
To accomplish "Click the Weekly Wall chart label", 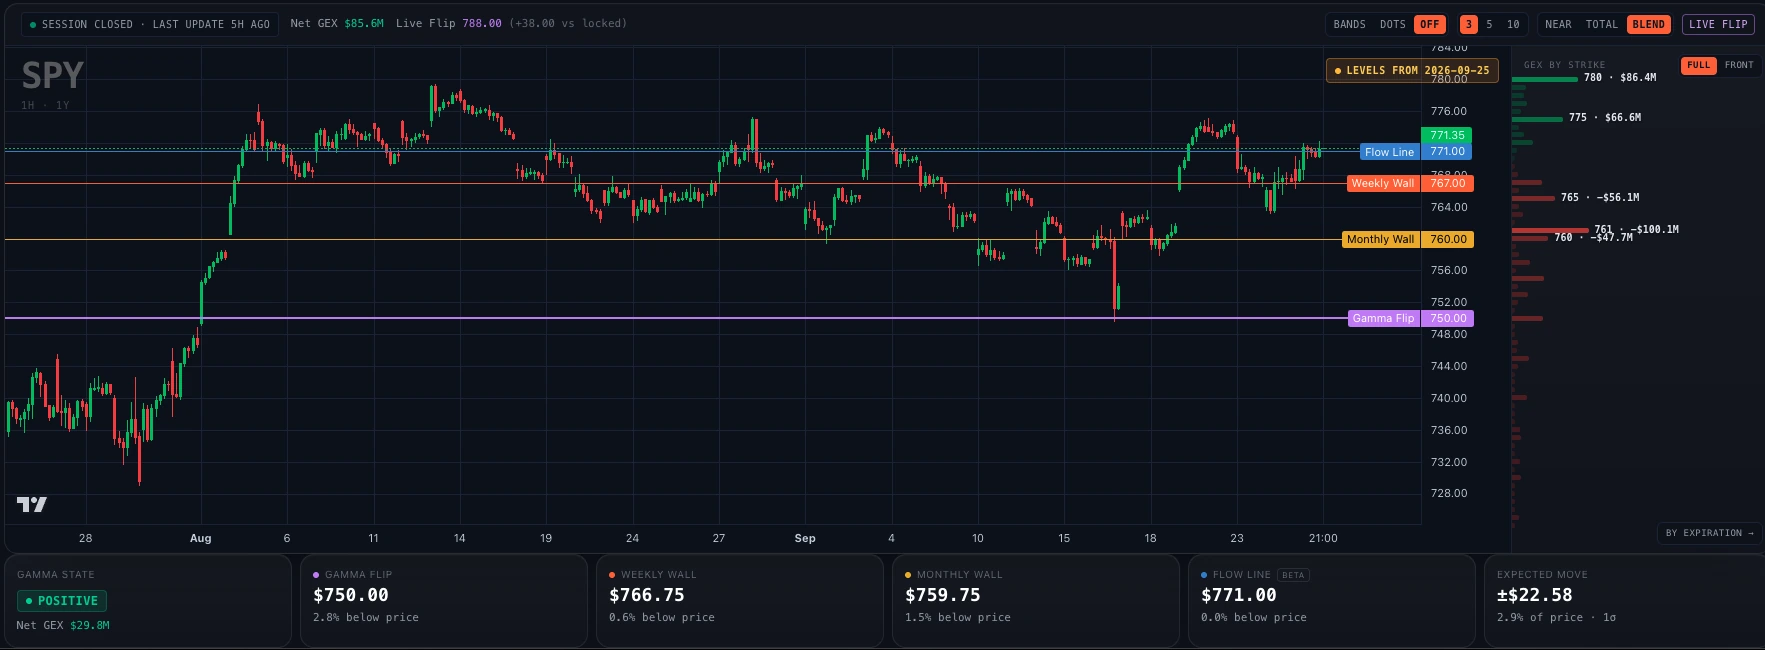I will (x=1383, y=183).
